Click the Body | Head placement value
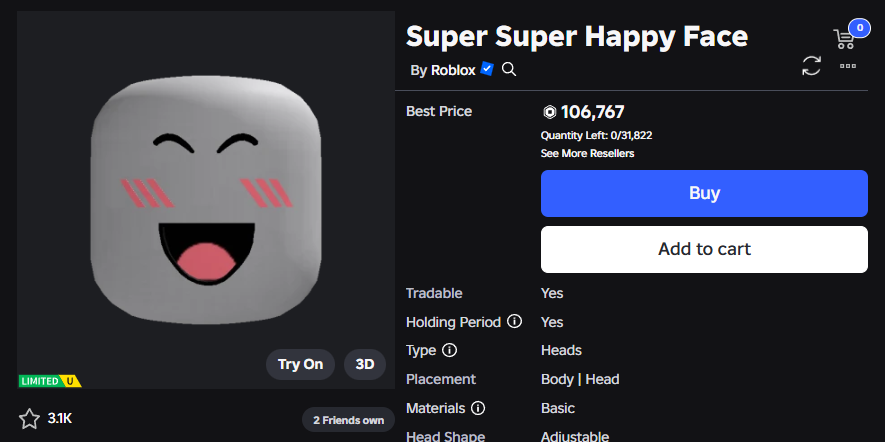Image resolution: width=885 pixels, height=442 pixels. pyautogui.click(x=580, y=379)
